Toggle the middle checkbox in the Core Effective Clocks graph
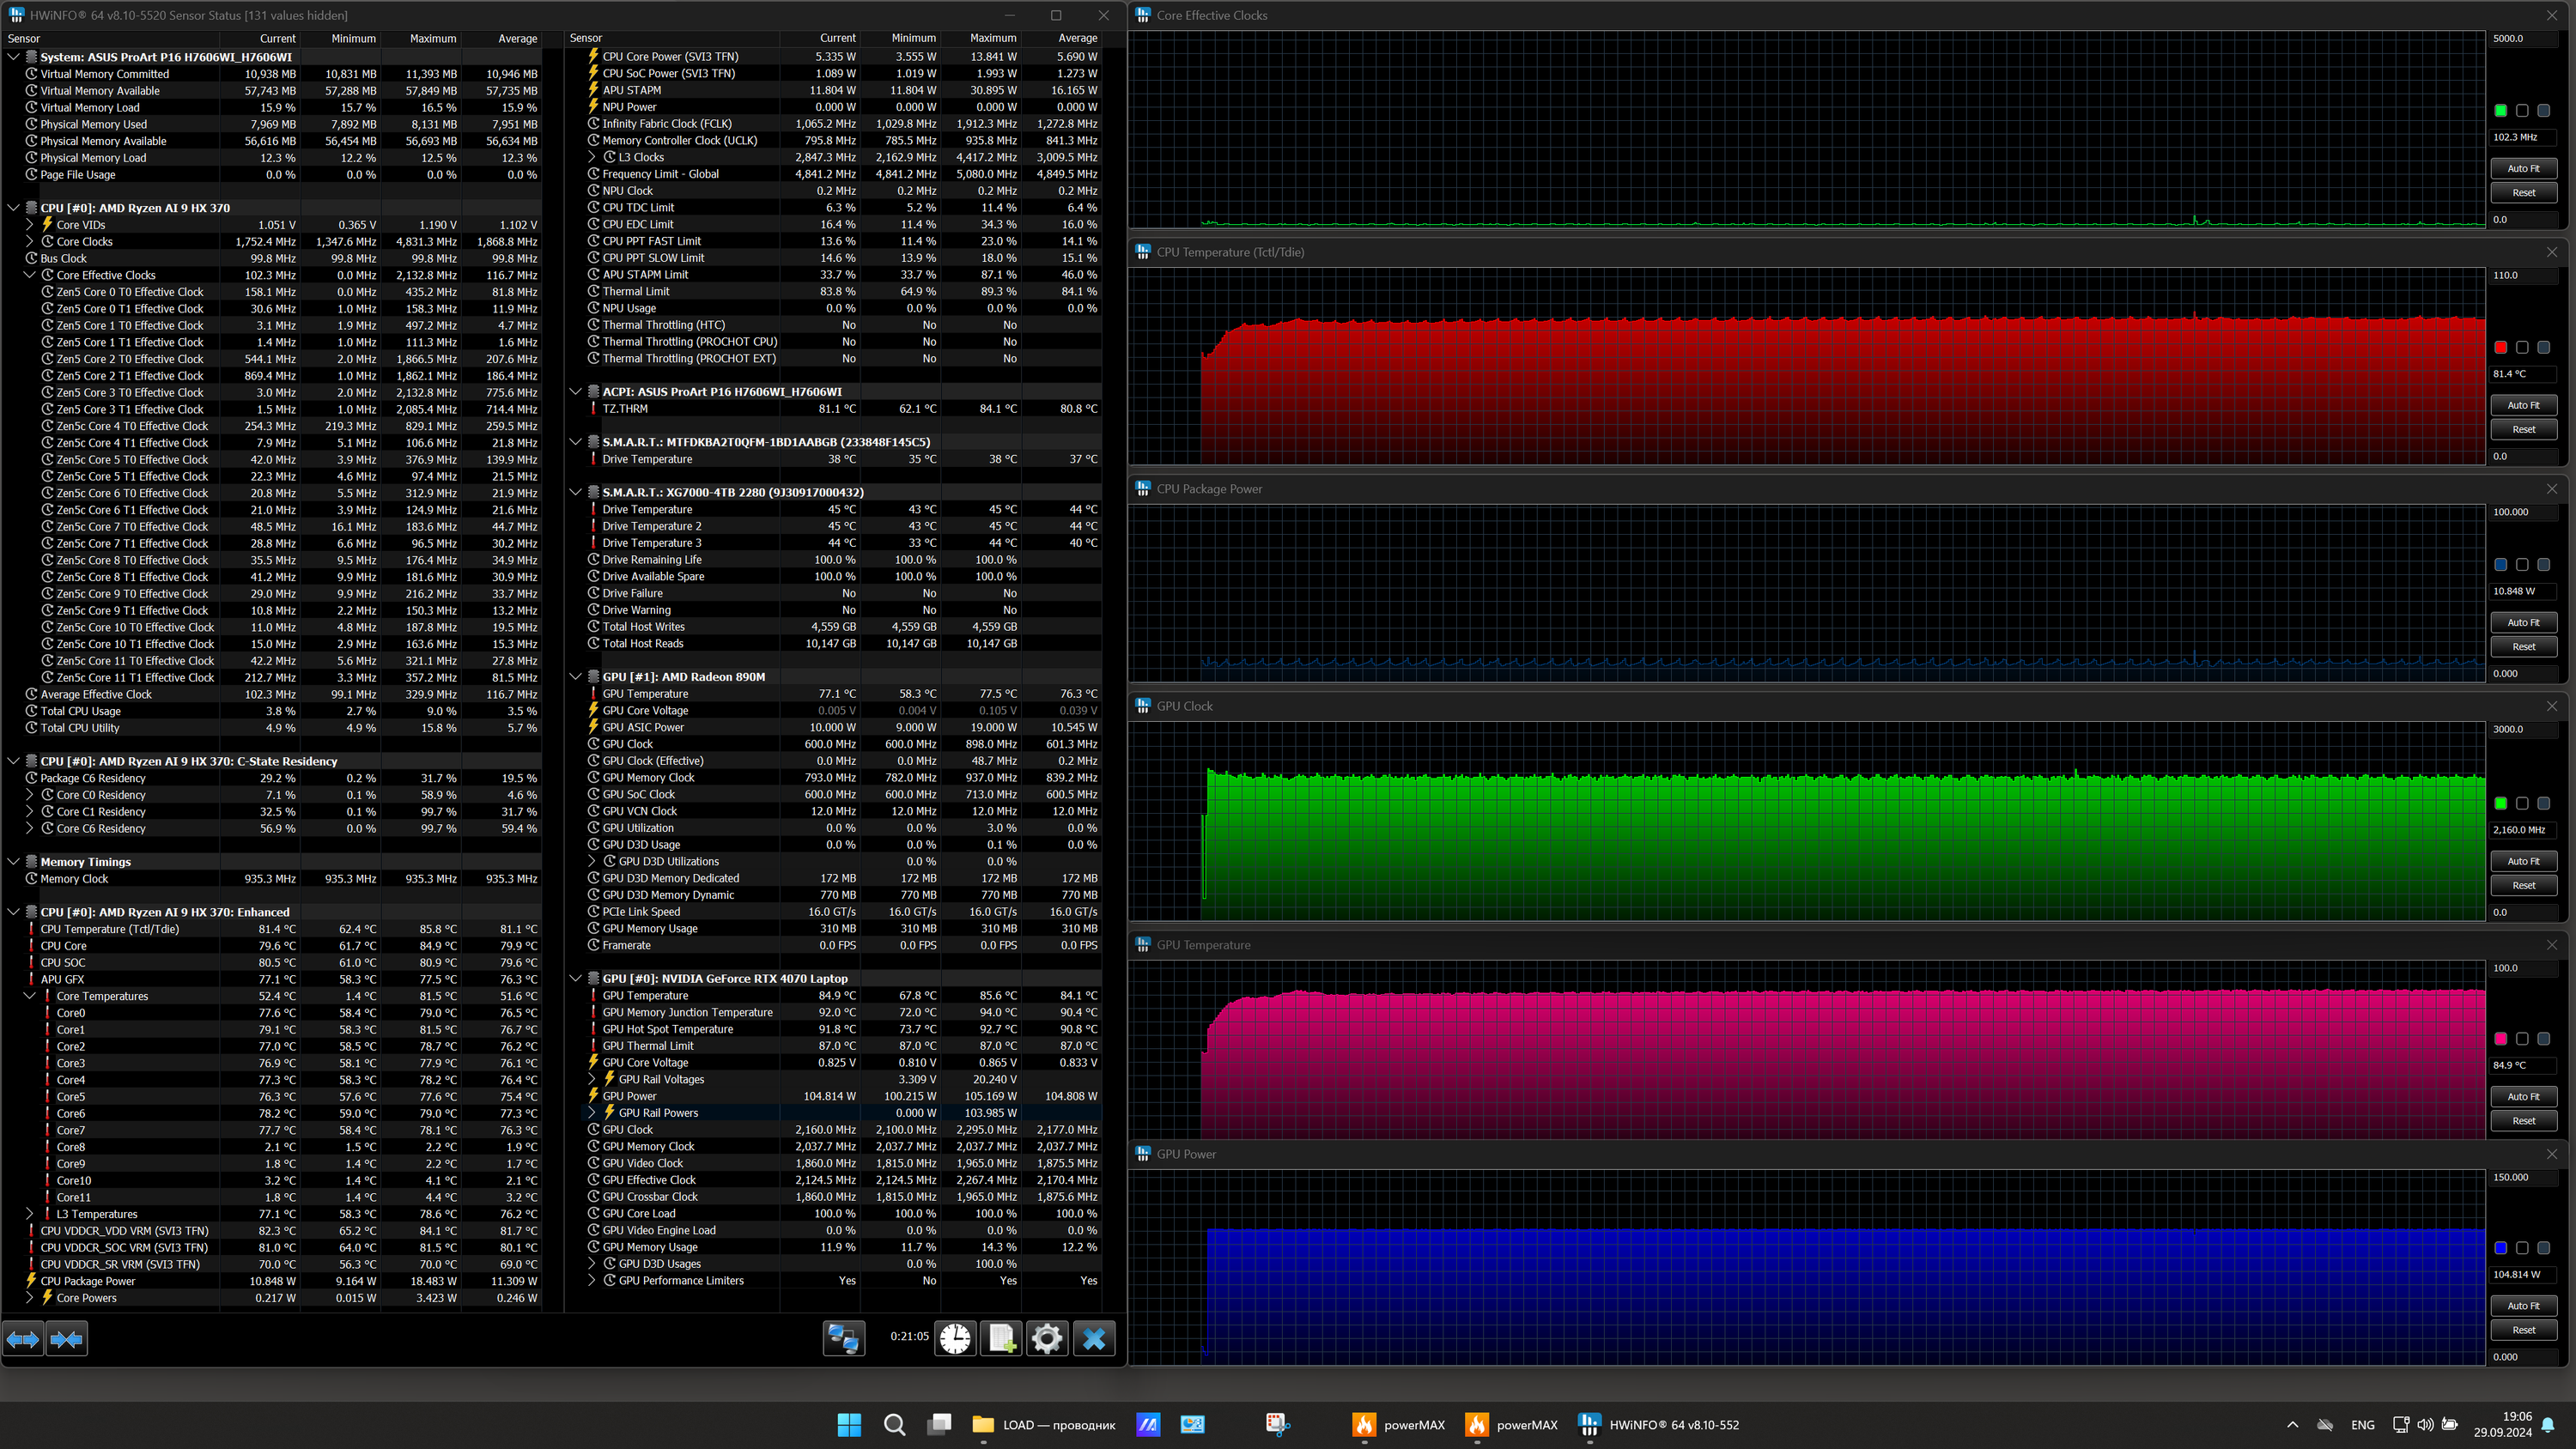Viewport: 2576px width, 1449px height. (x=2522, y=111)
